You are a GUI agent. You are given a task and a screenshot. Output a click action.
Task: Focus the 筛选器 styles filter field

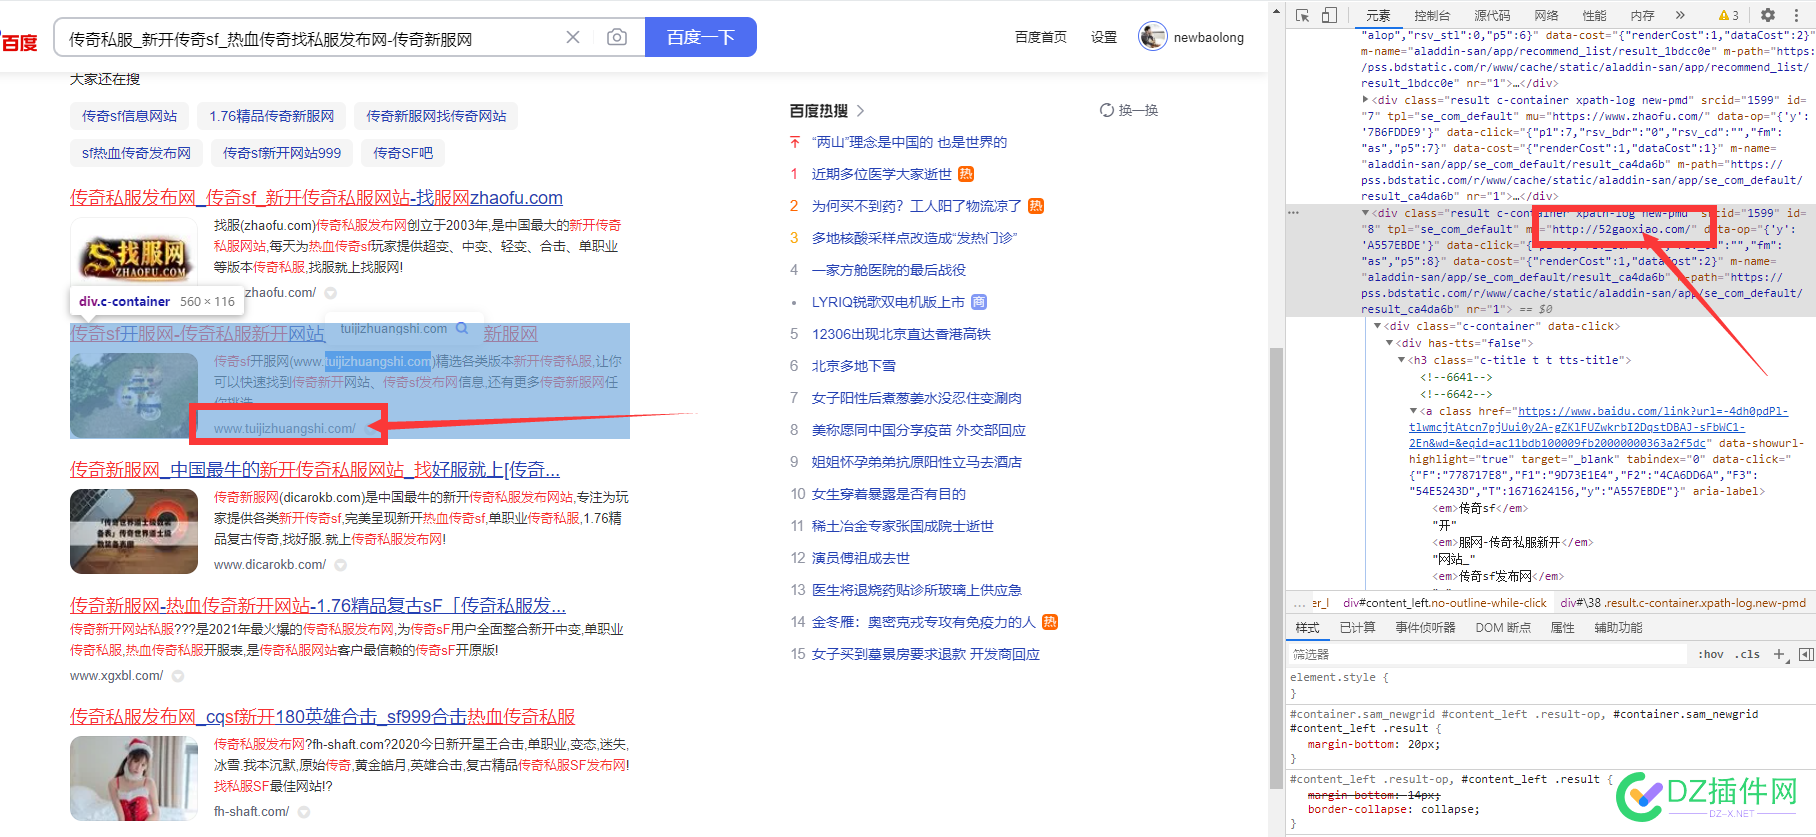(1488, 654)
